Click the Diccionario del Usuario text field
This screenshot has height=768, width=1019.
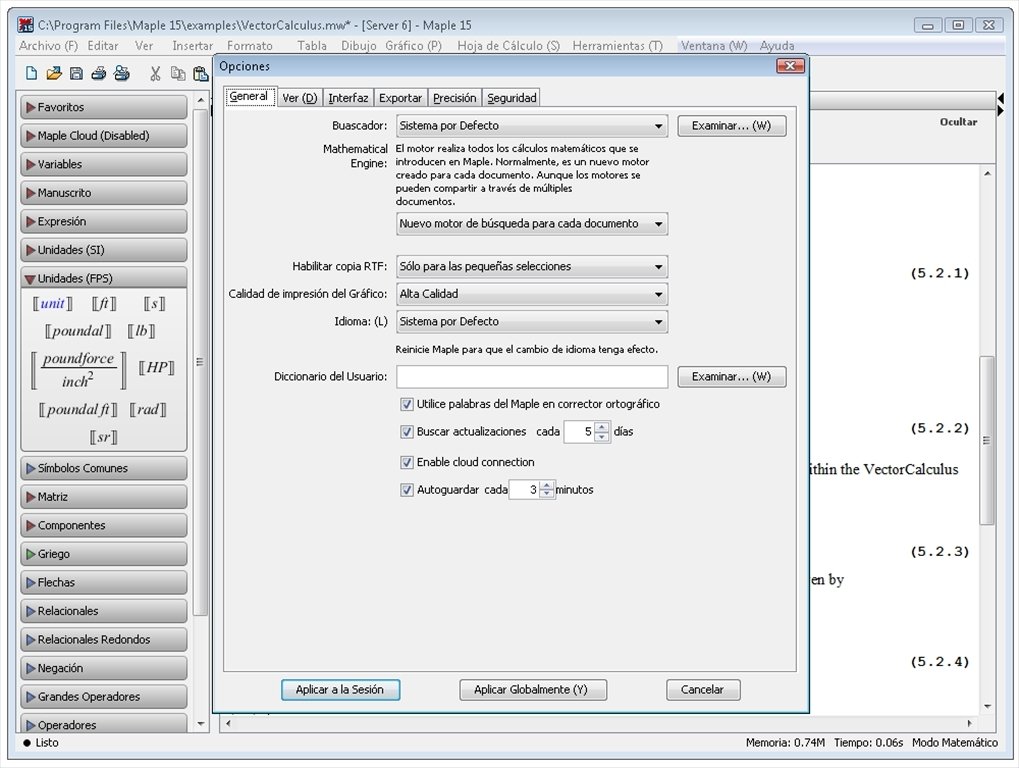coord(532,377)
